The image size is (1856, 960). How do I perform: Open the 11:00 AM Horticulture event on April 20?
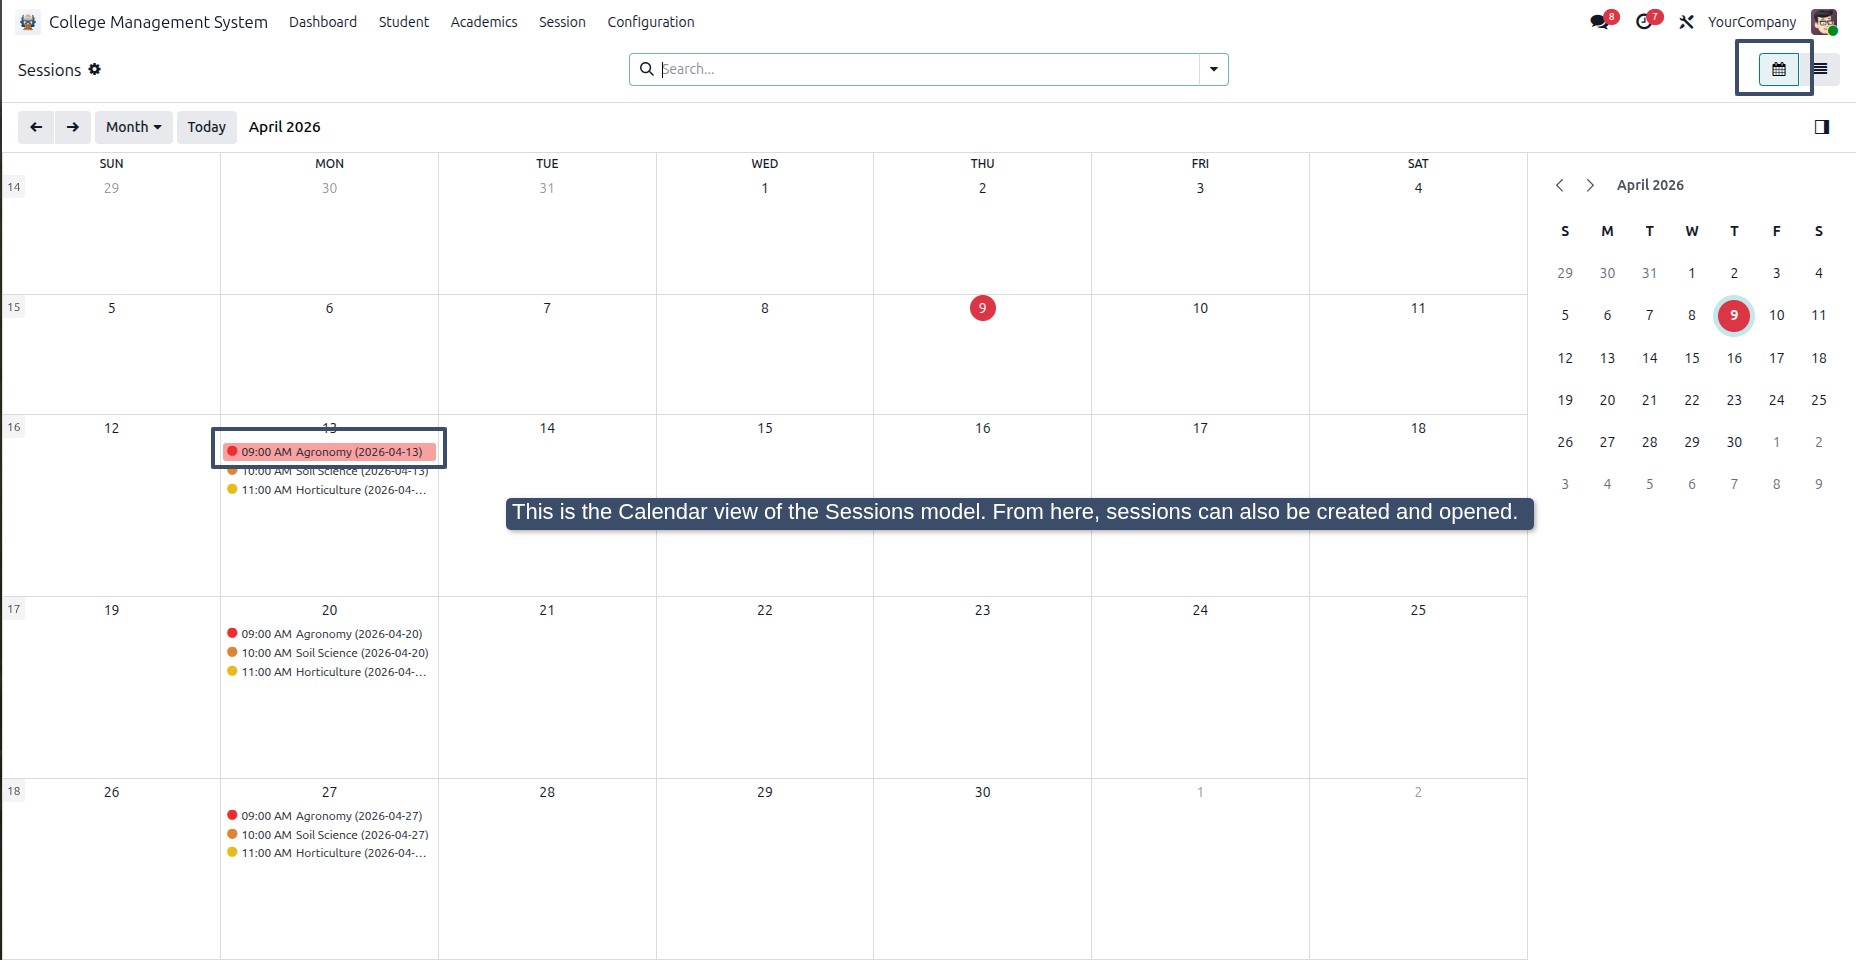point(330,672)
